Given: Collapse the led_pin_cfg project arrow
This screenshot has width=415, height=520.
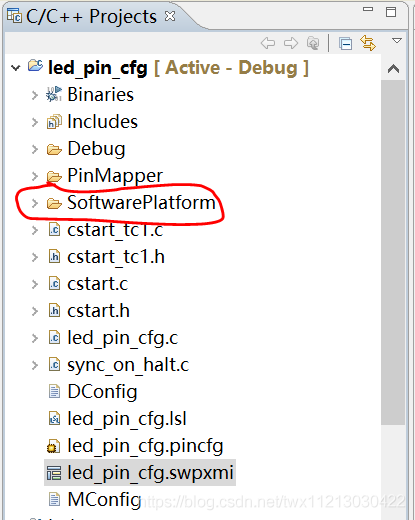Looking at the screenshot, I should 15,68.
